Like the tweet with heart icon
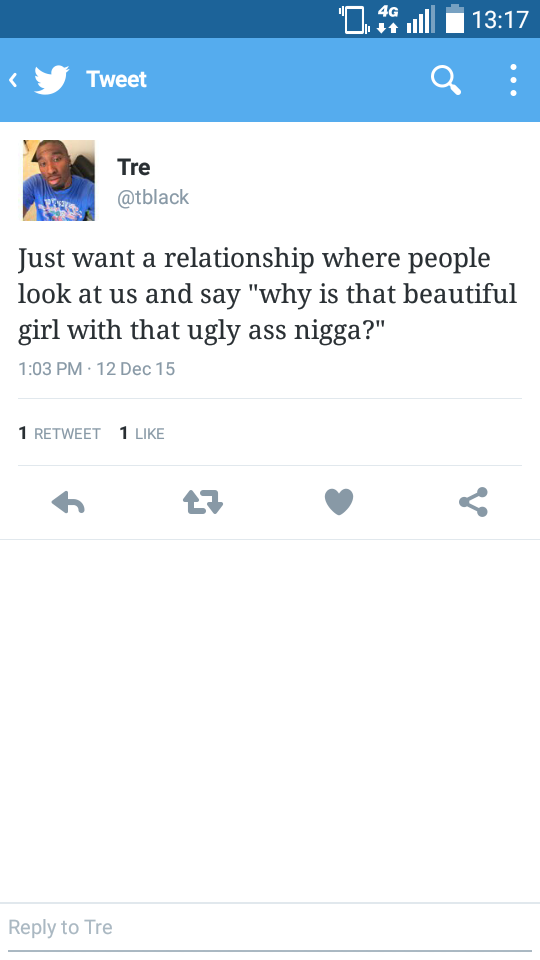The height and width of the screenshot is (960, 540). [339, 502]
